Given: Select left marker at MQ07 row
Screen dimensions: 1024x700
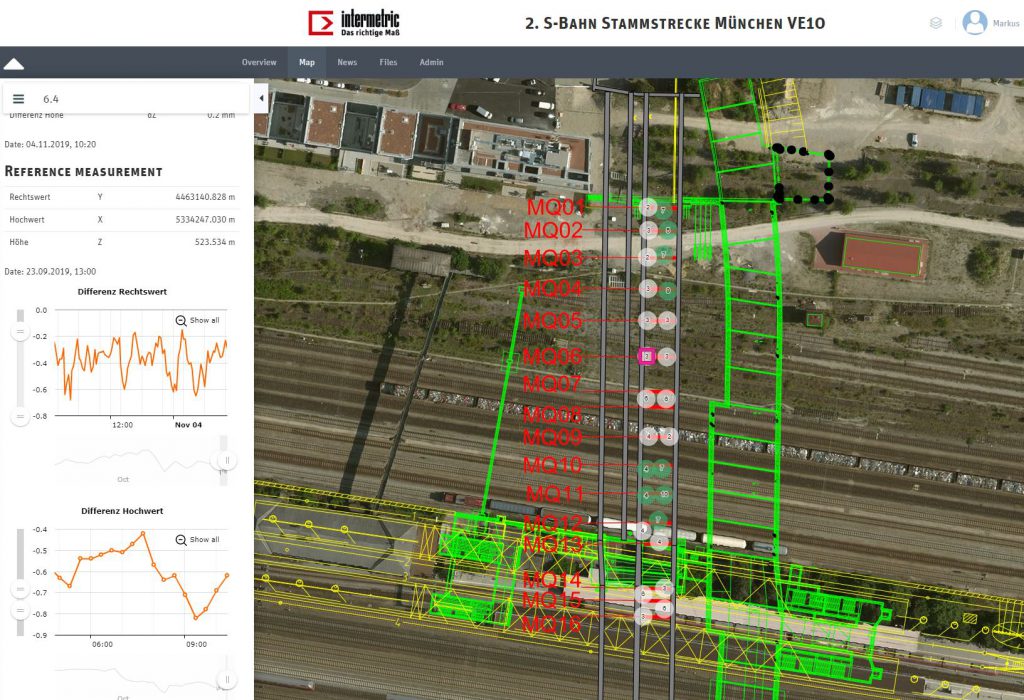Looking at the screenshot, I should 647,398.
